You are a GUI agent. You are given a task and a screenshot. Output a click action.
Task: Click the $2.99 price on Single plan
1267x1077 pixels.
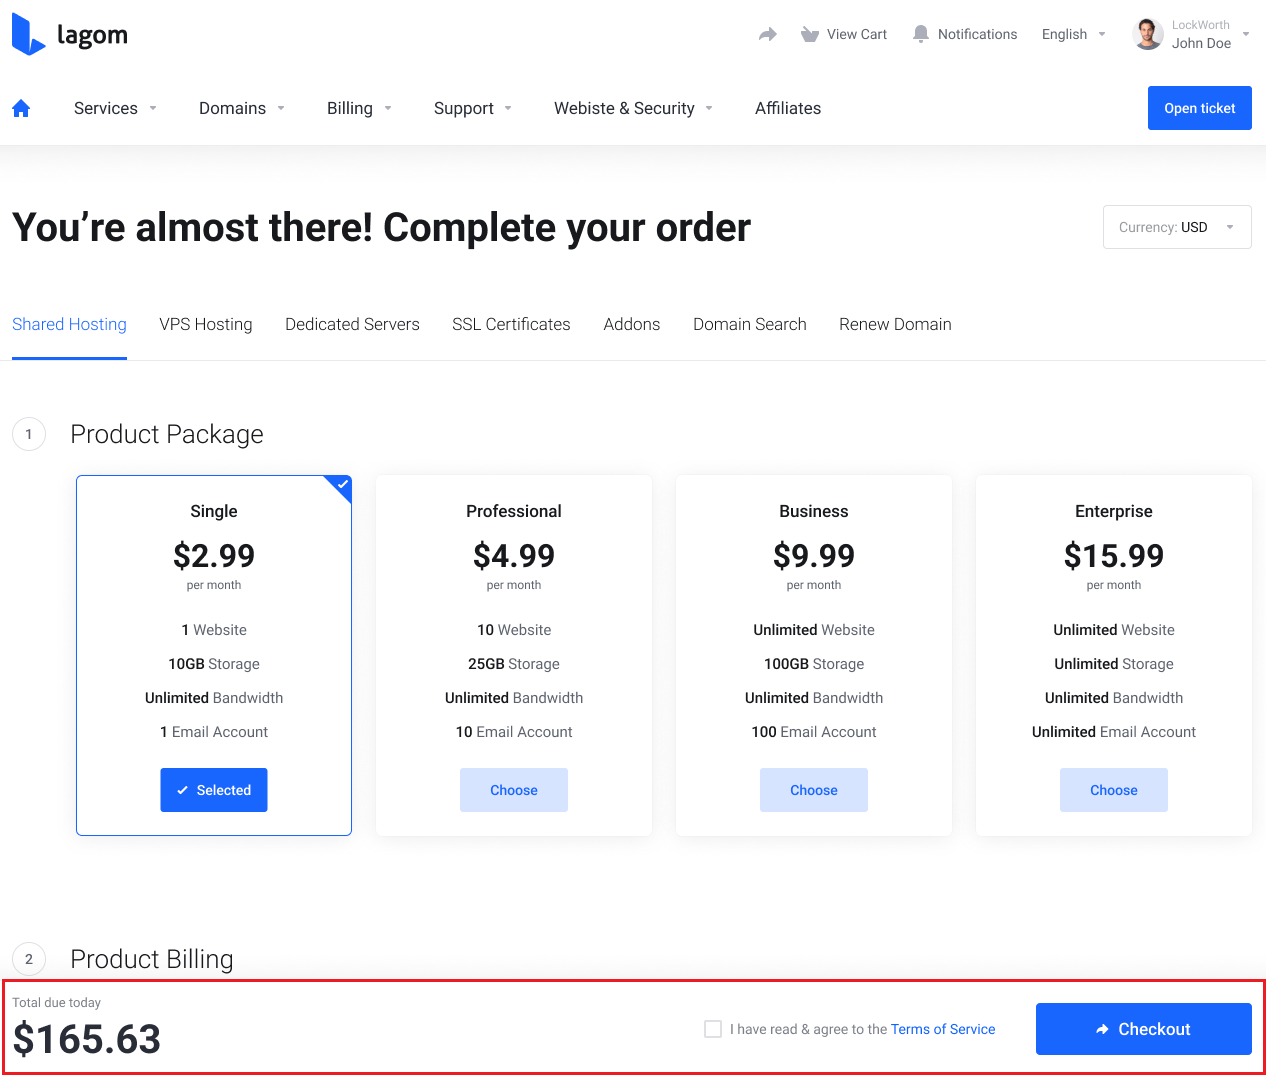pos(214,555)
